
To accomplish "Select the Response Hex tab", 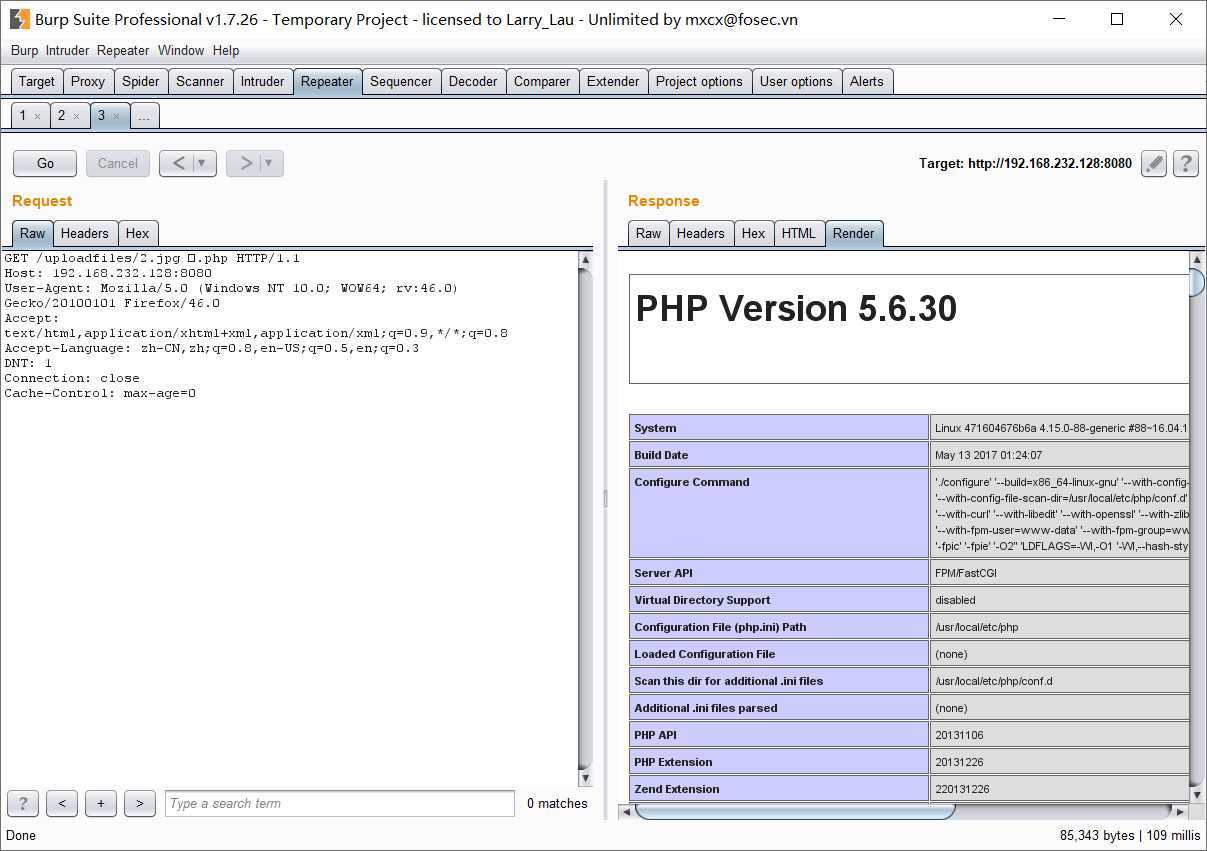I will (x=753, y=233).
